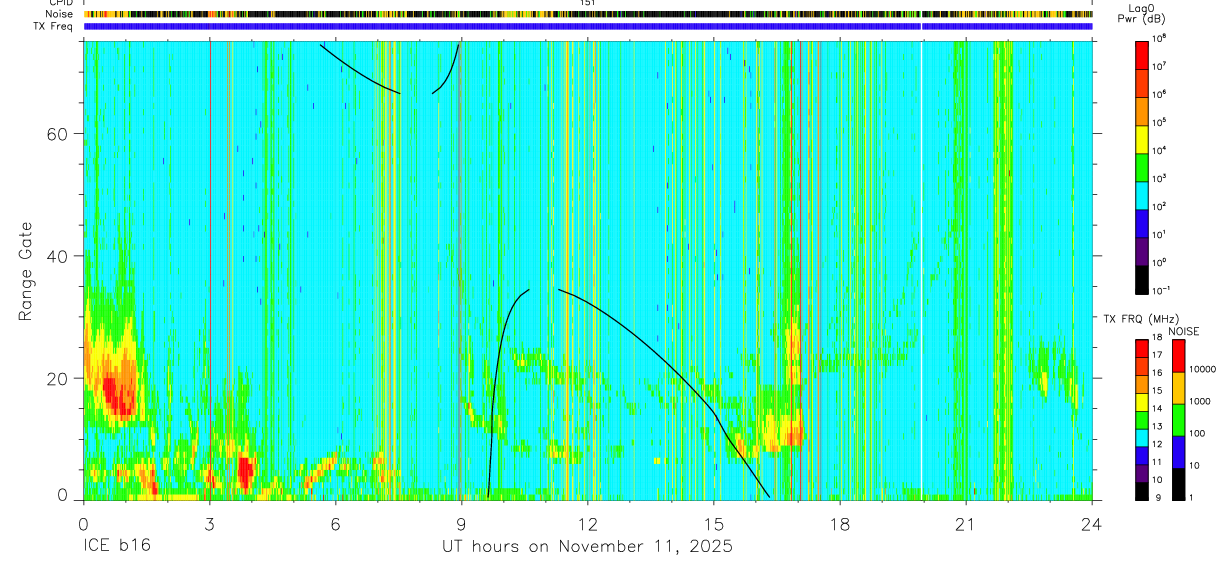1228x567 pixels.
Task: Click the 'Lag0 Pwr (dB)' colorbar title
Action: pos(1141,14)
